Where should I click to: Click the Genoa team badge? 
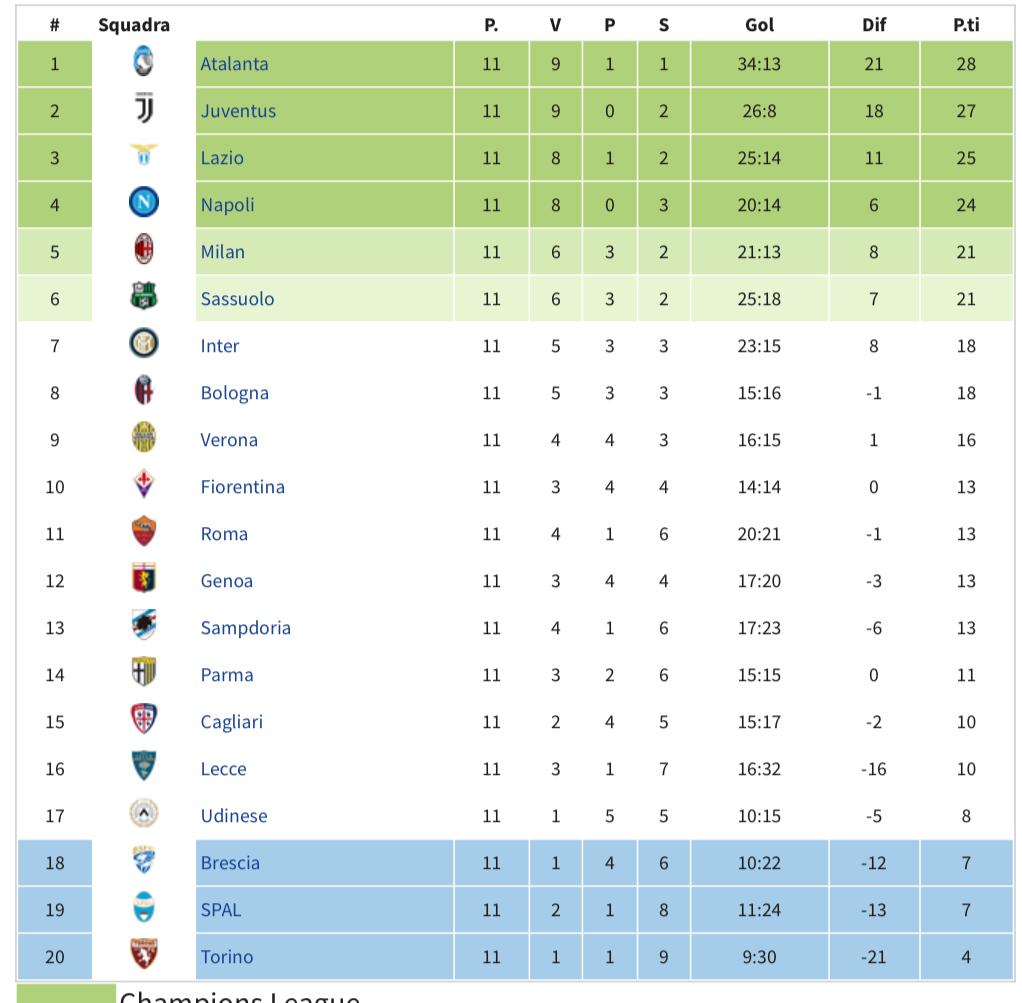click(x=144, y=580)
